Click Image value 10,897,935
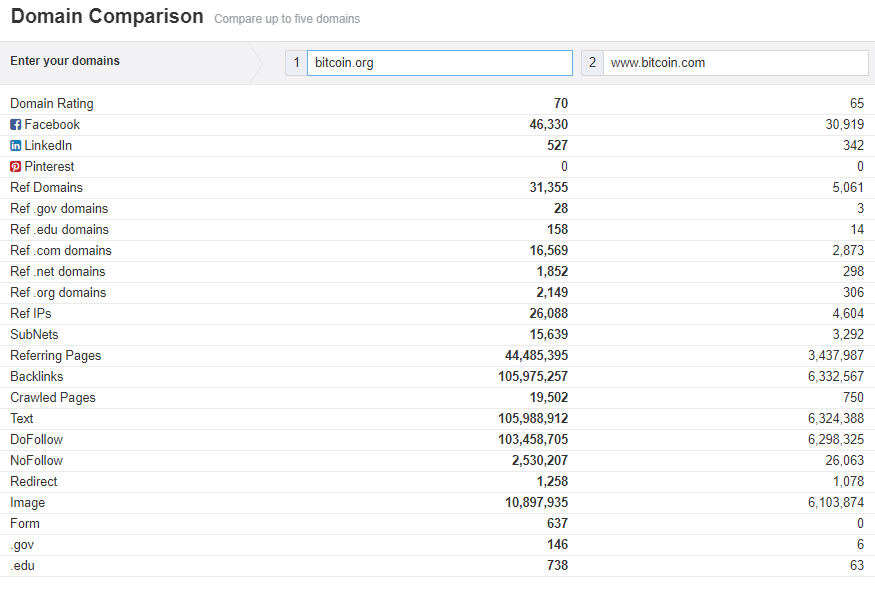 (x=536, y=502)
